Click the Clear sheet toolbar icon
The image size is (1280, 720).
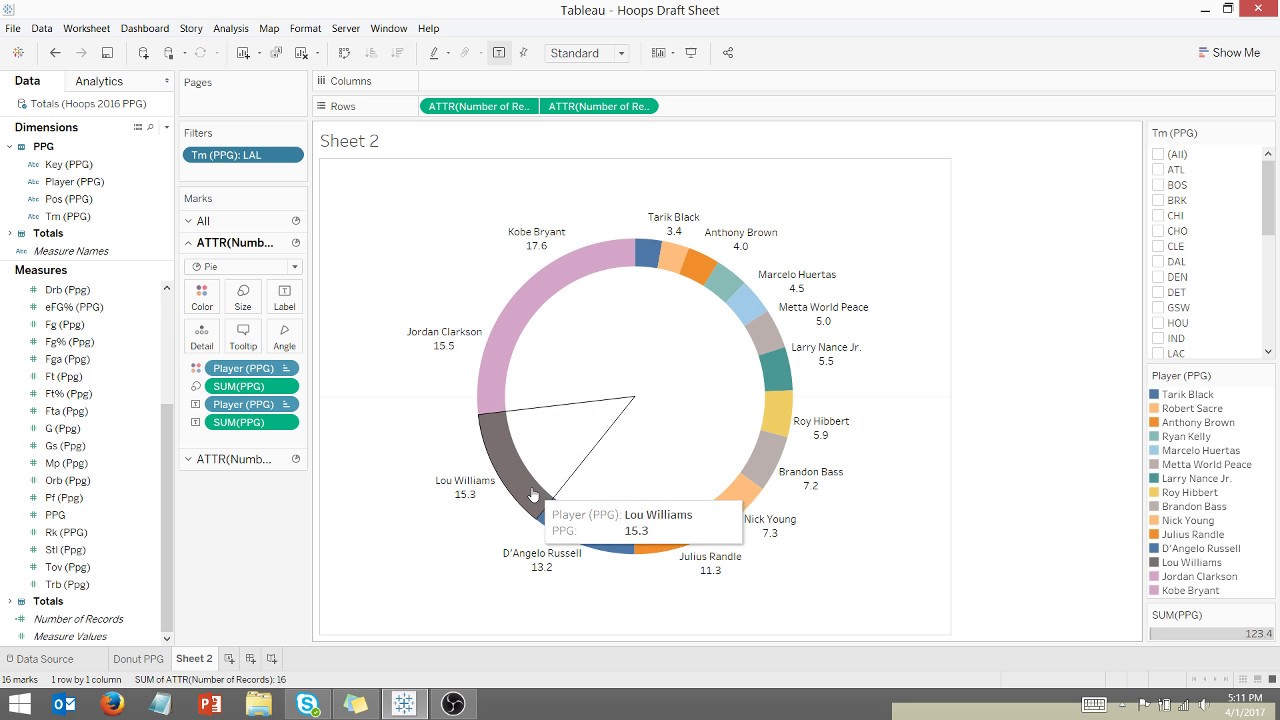301,53
